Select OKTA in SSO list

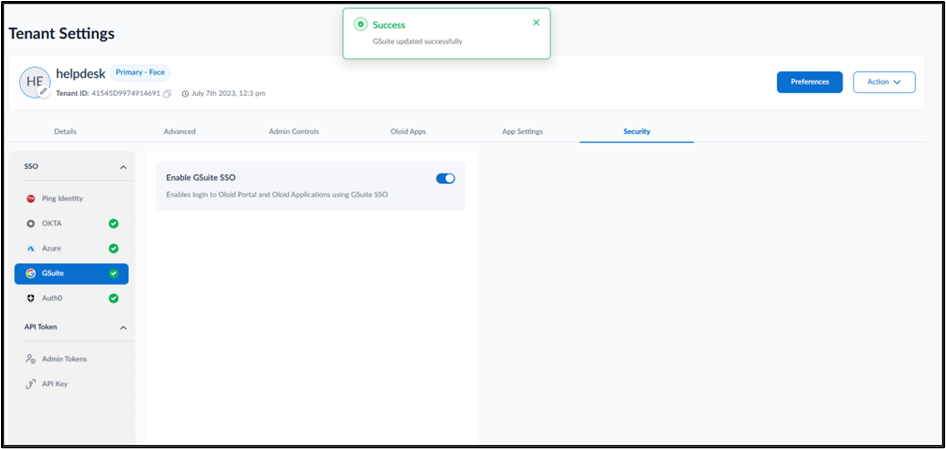point(71,223)
